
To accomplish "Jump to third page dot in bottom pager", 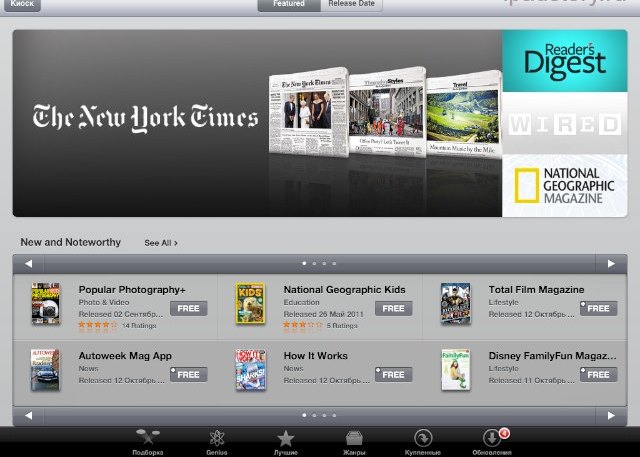I will coord(324,415).
